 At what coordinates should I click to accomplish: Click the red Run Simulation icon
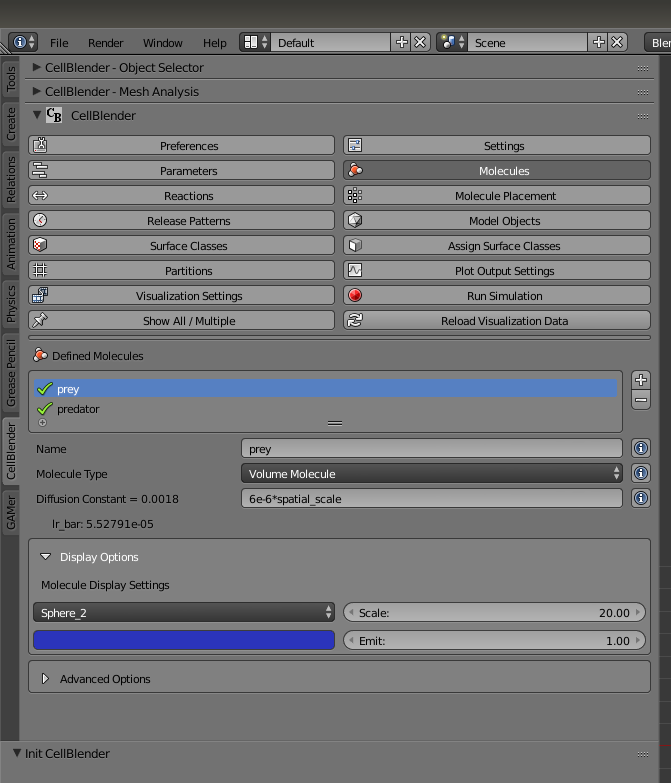click(355, 295)
